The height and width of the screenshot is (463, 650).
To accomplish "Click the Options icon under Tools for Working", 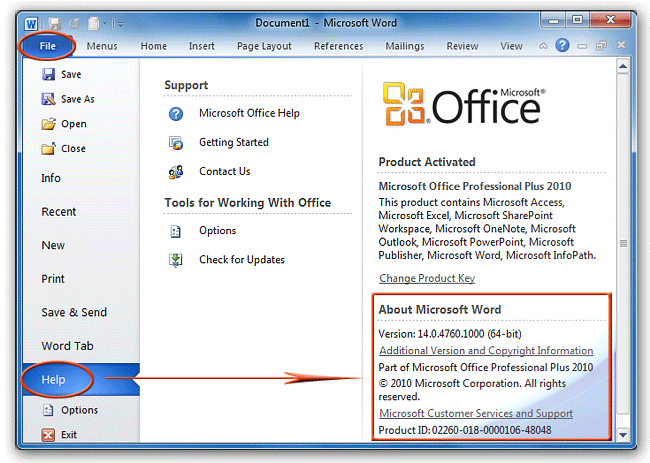I will [176, 231].
